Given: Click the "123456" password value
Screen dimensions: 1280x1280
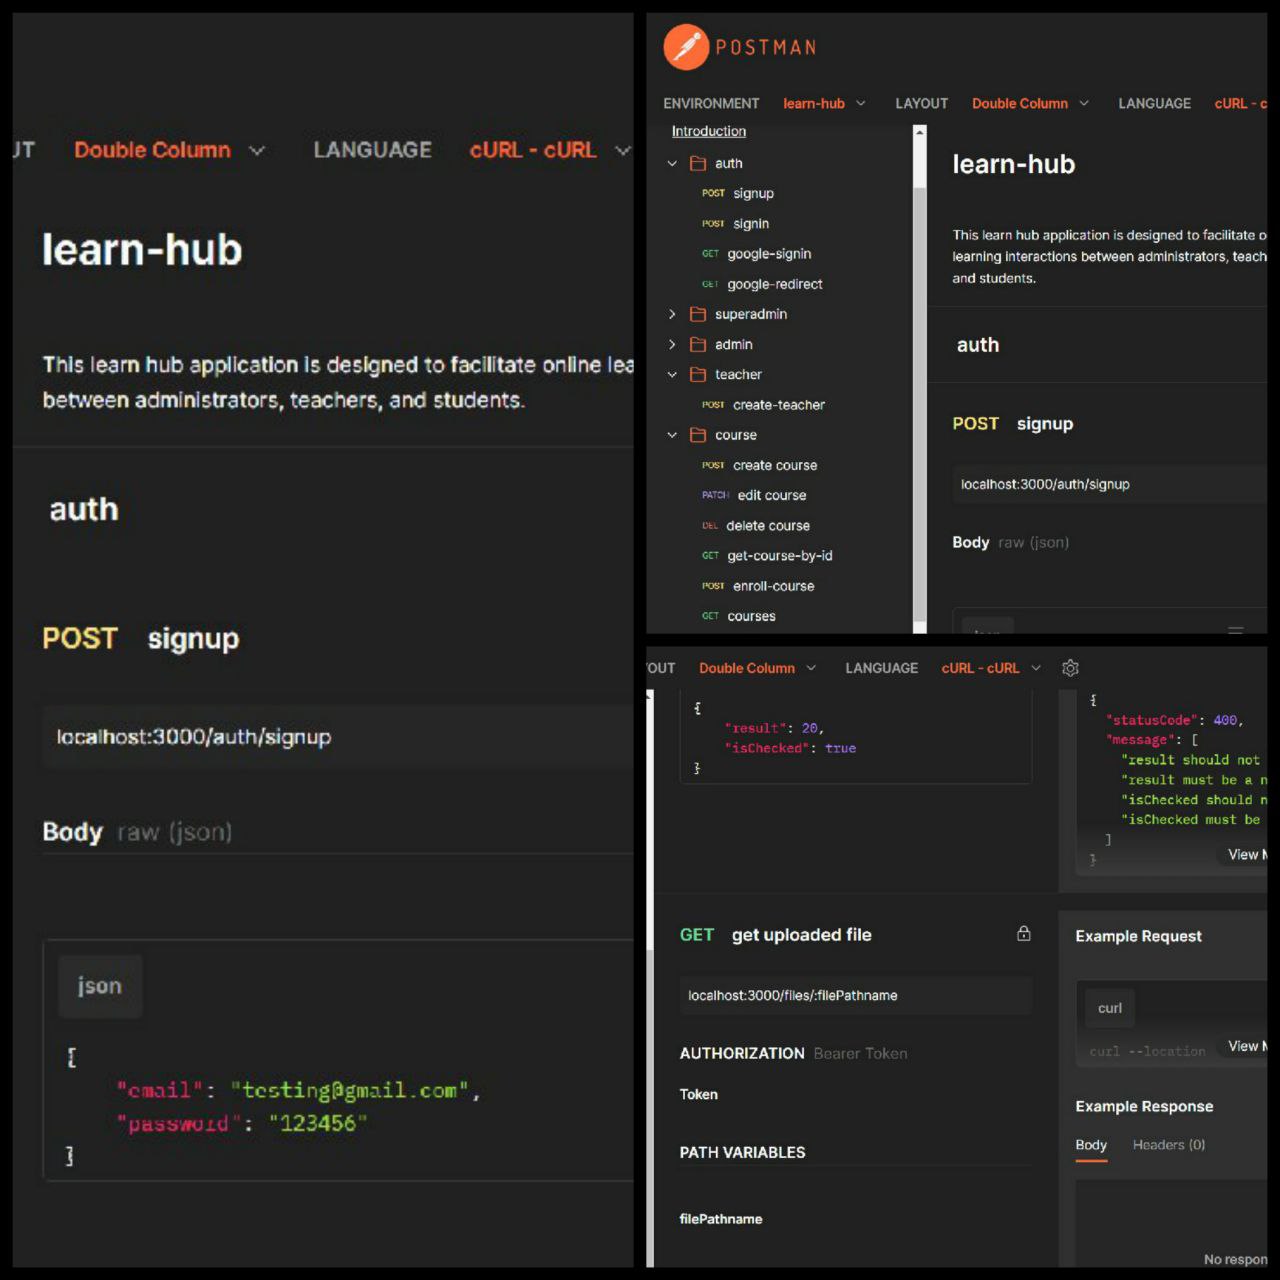Looking at the screenshot, I should (318, 1123).
